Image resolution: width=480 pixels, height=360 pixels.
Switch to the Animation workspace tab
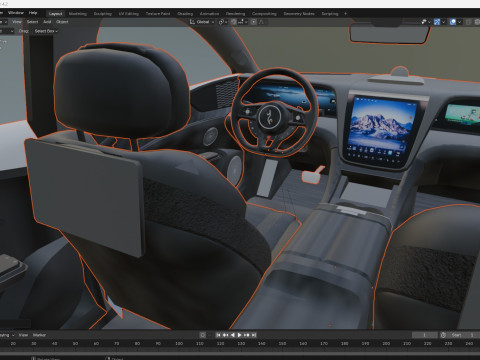209,14
